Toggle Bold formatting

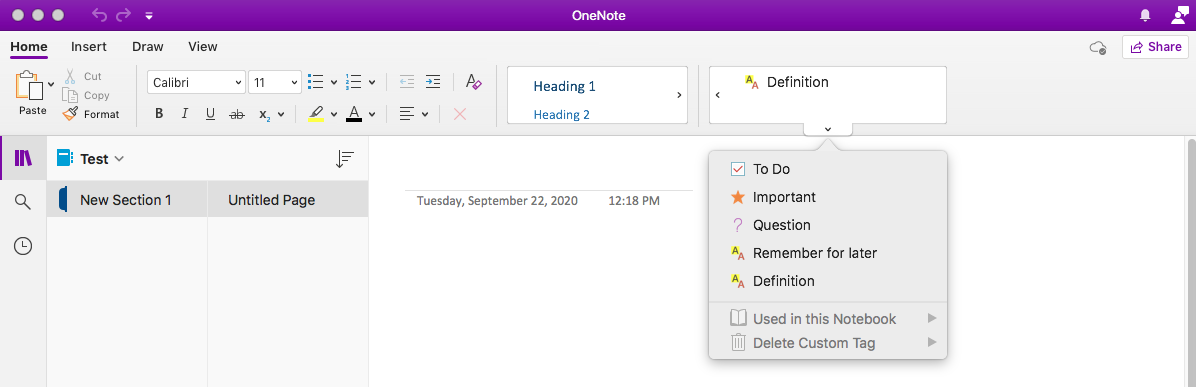click(x=159, y=114)
